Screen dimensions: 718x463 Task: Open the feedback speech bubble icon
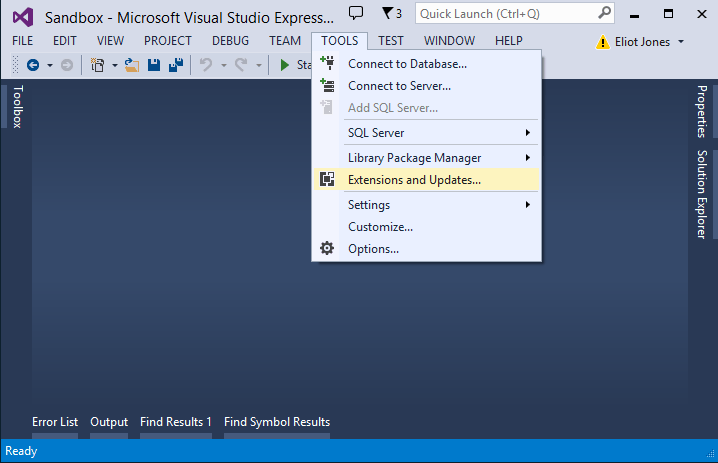pos(356,13)
